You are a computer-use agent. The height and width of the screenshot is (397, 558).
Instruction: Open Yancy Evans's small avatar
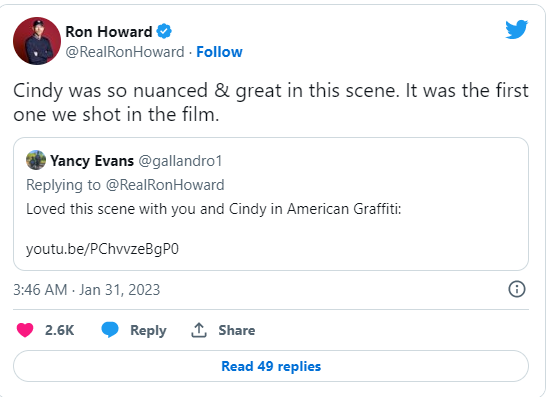point(36,160)
